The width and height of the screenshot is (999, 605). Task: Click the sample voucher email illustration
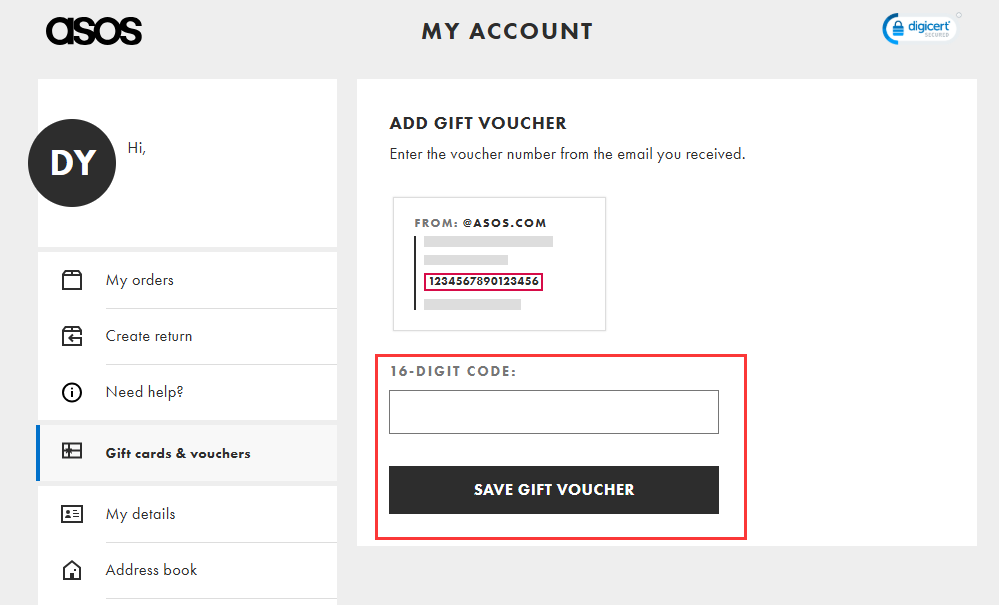(499, 264)
